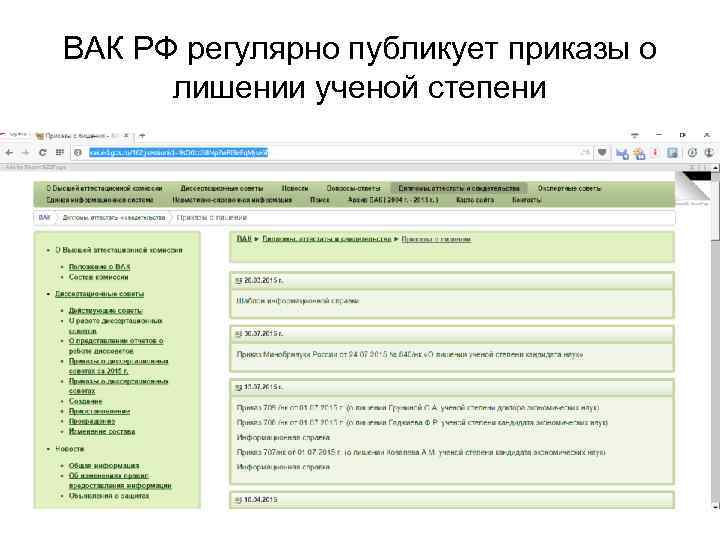Open sidebar item 'Объявления о защитах'
Viewport: 720px width, 540px height.
tap(109, 496)
